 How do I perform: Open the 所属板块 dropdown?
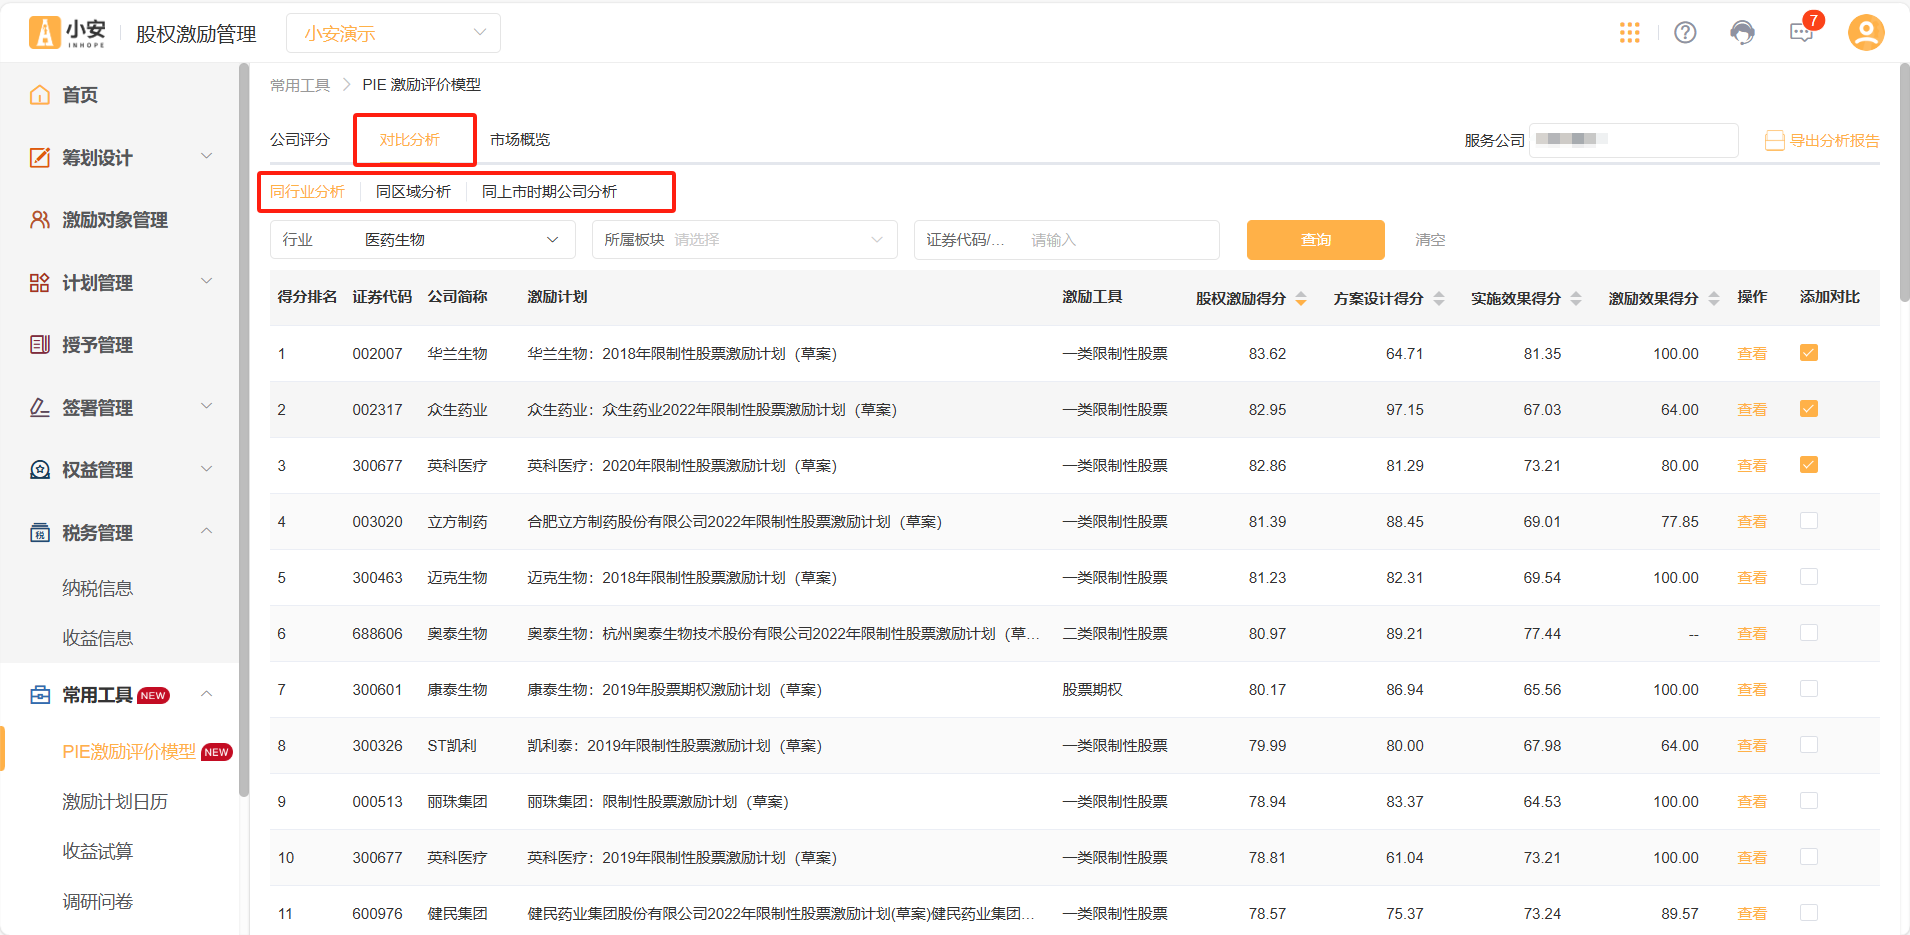[x=744, y=240]
